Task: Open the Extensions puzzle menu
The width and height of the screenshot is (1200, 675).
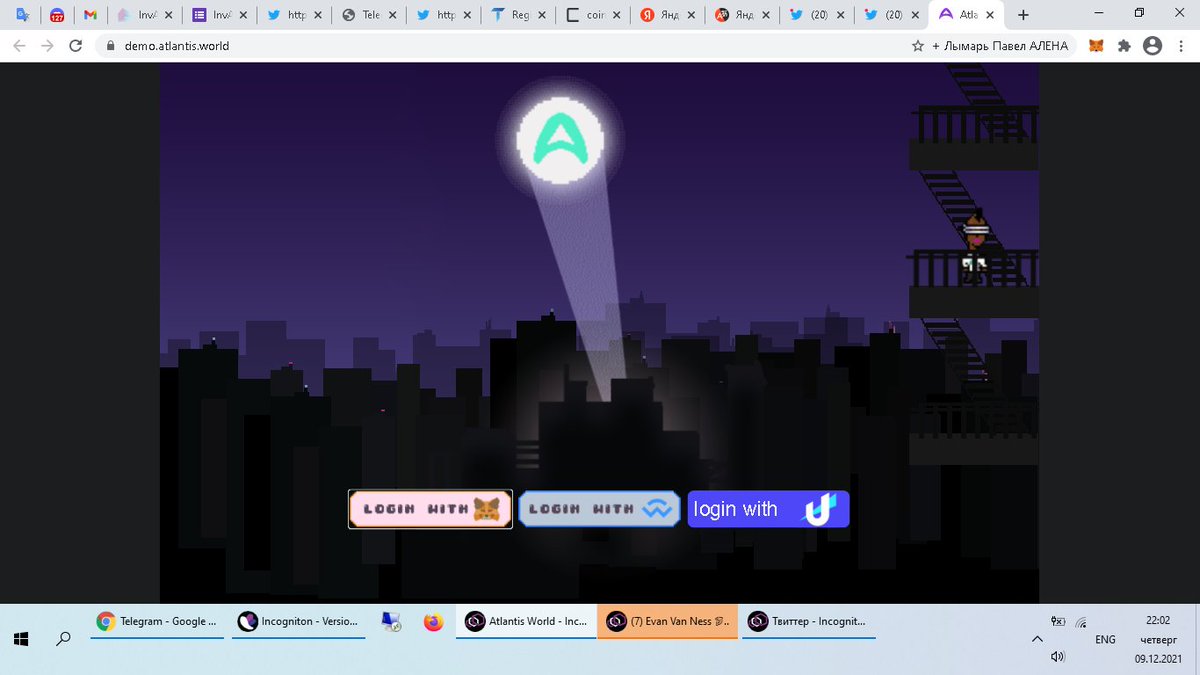Action: (x=1124, y=46)
